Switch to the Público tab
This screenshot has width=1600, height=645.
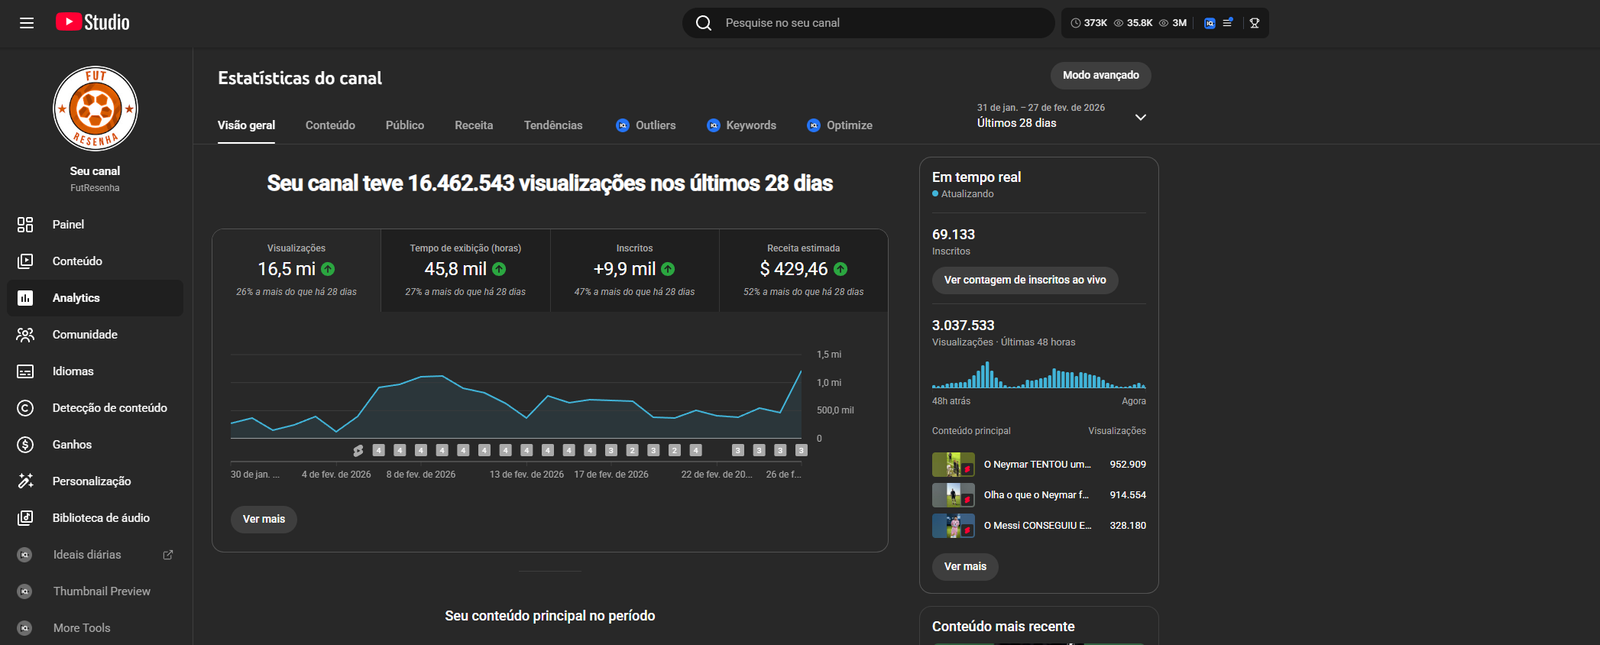405,126
